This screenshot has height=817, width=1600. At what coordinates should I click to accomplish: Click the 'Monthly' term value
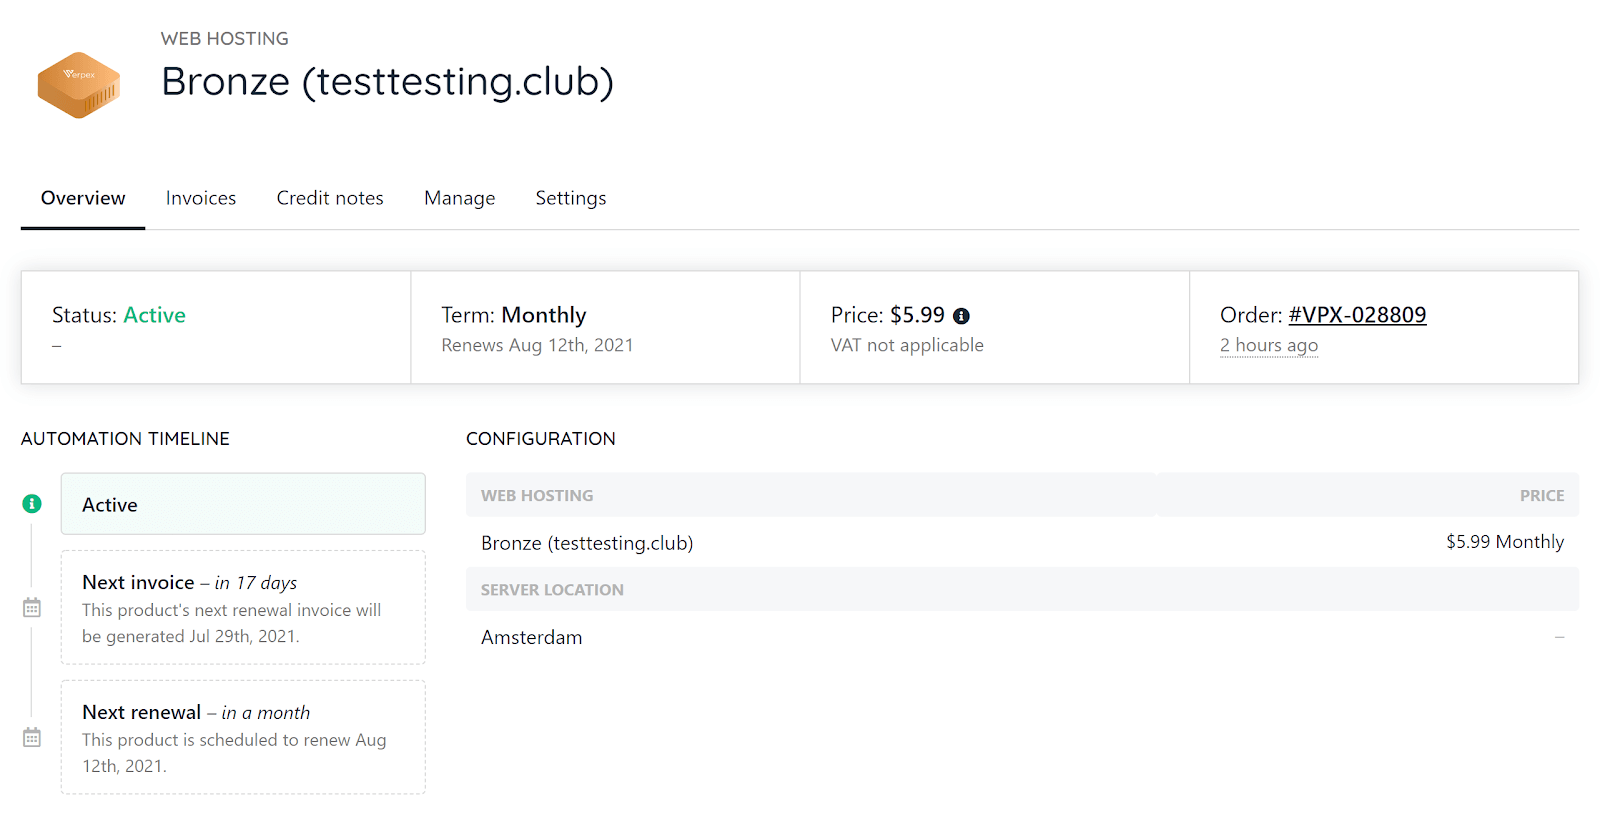tap(544, 315)
